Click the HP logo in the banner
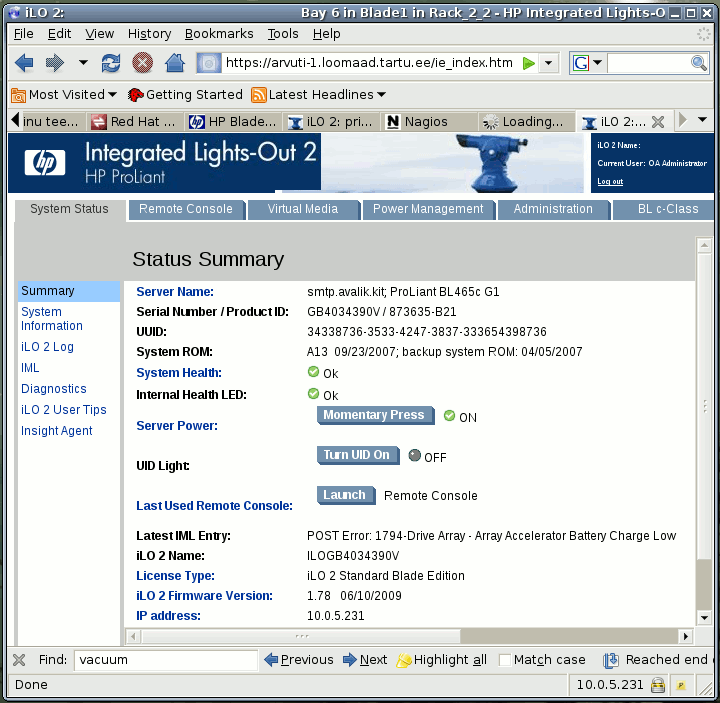The height and width of the screenshot is (703, 720). (45, 162)
